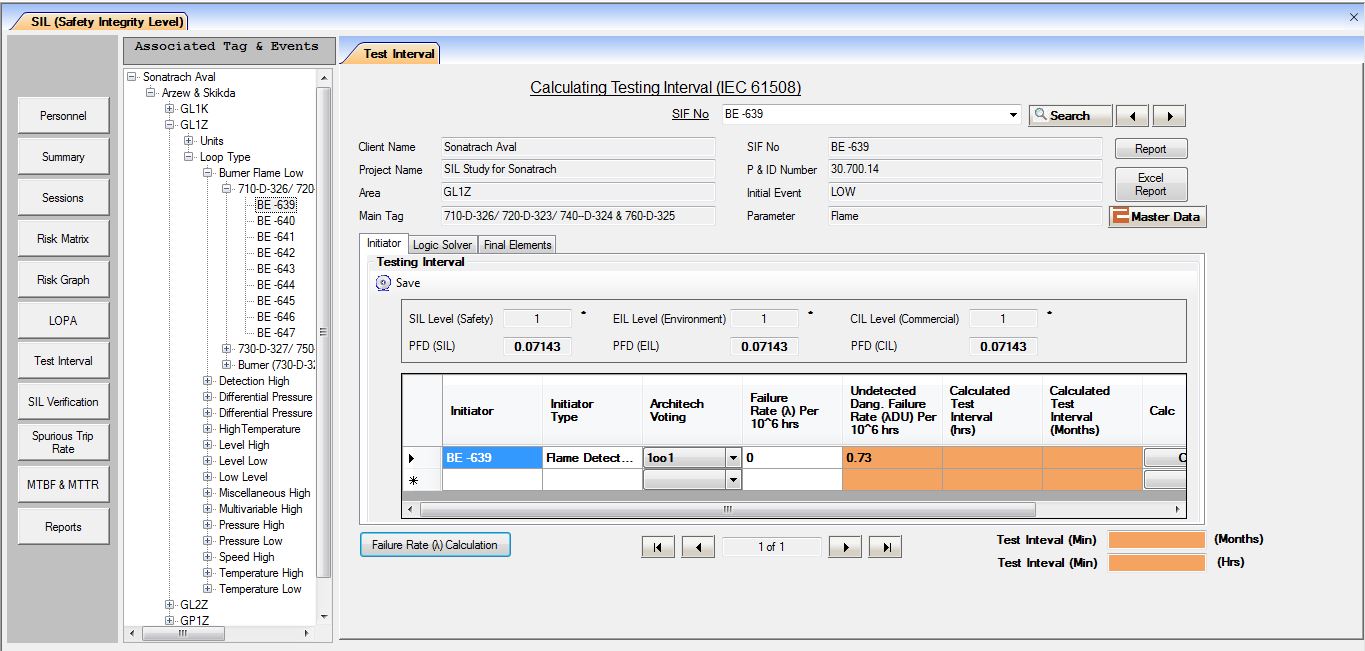
Task: Click the Failure Rate cell showing 0
Action: [x=792, y=458]
